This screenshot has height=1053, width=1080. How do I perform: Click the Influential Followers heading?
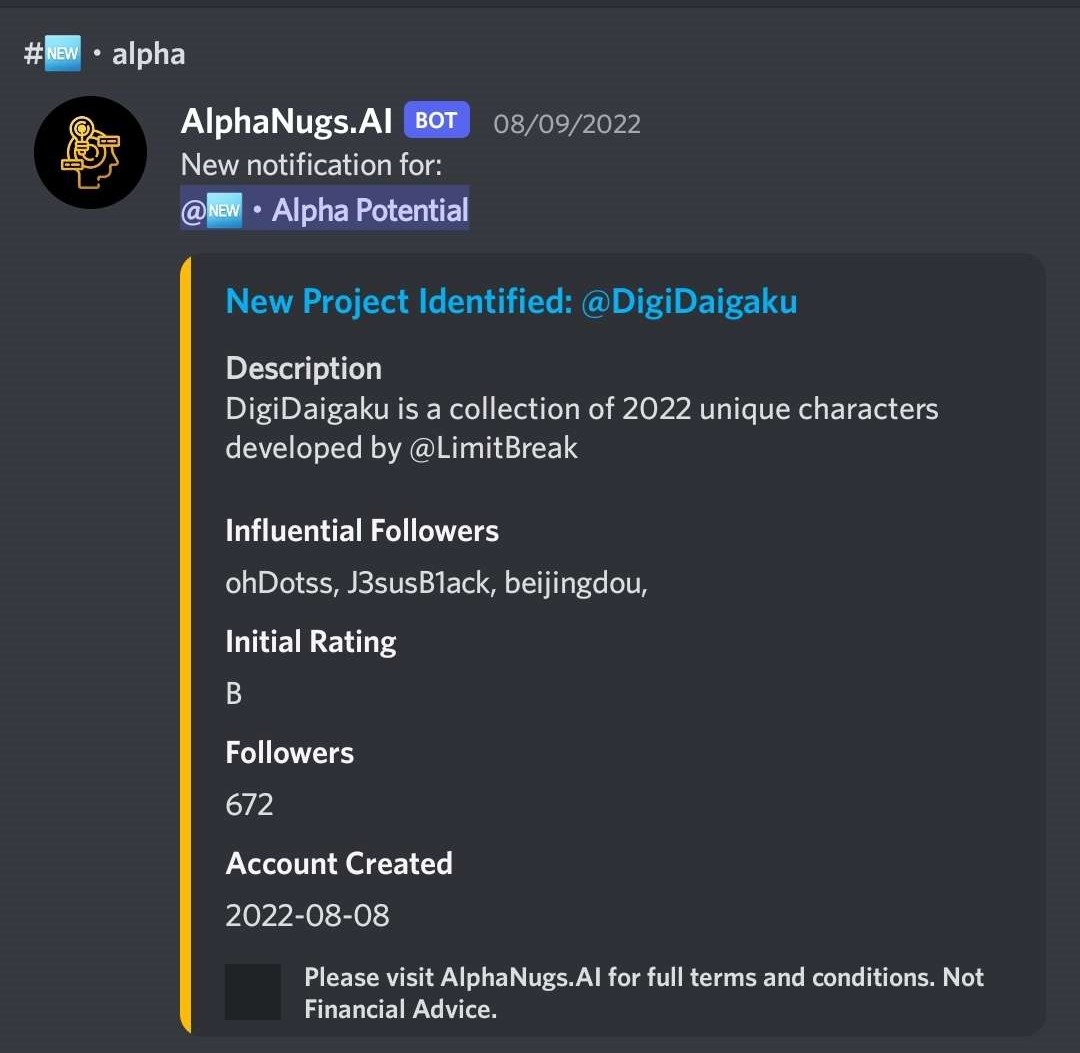[x=362, y=530]
